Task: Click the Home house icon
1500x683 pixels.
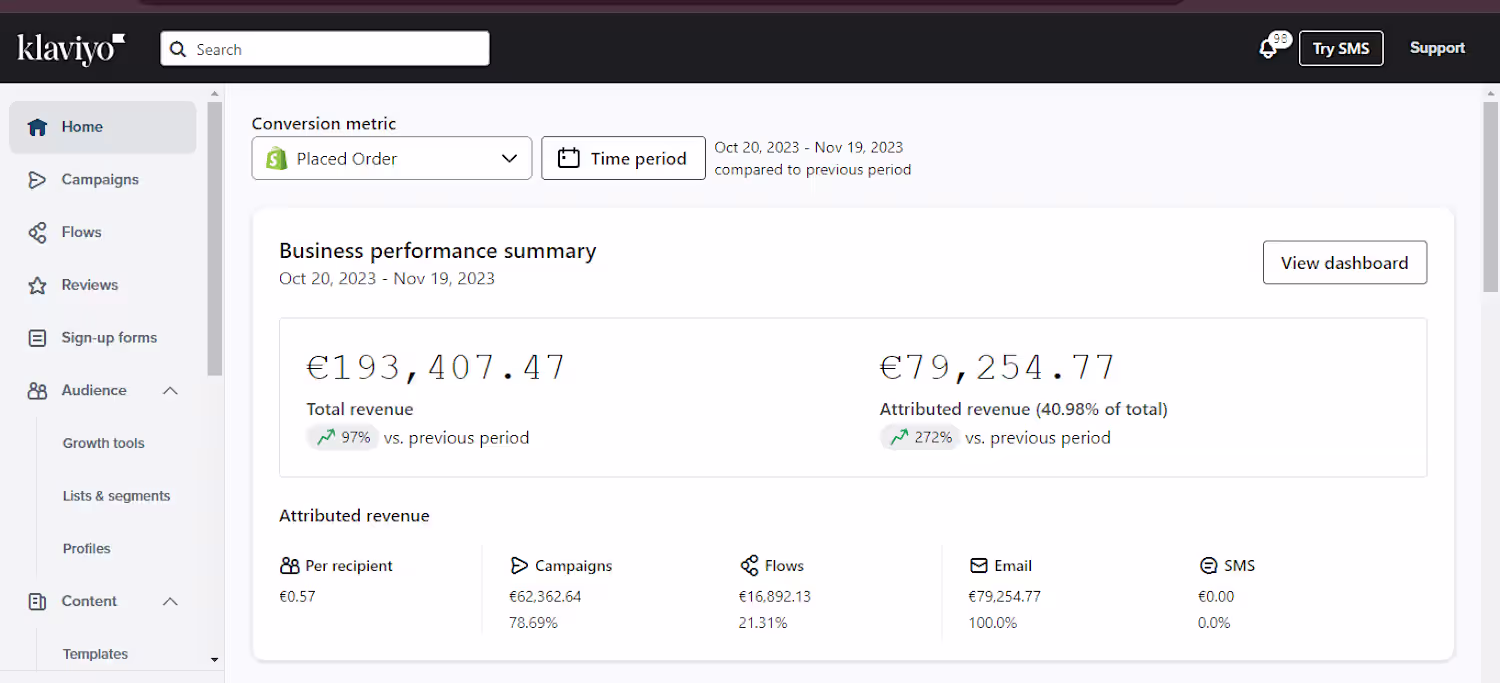Action: click(37, 127)
